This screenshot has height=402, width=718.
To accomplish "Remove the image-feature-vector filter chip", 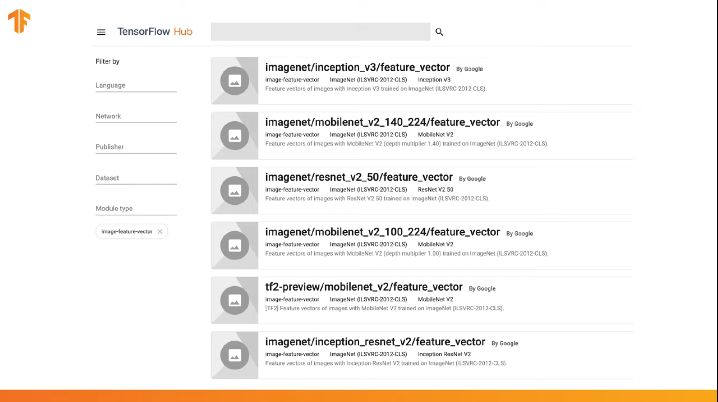I will point(160,232).
